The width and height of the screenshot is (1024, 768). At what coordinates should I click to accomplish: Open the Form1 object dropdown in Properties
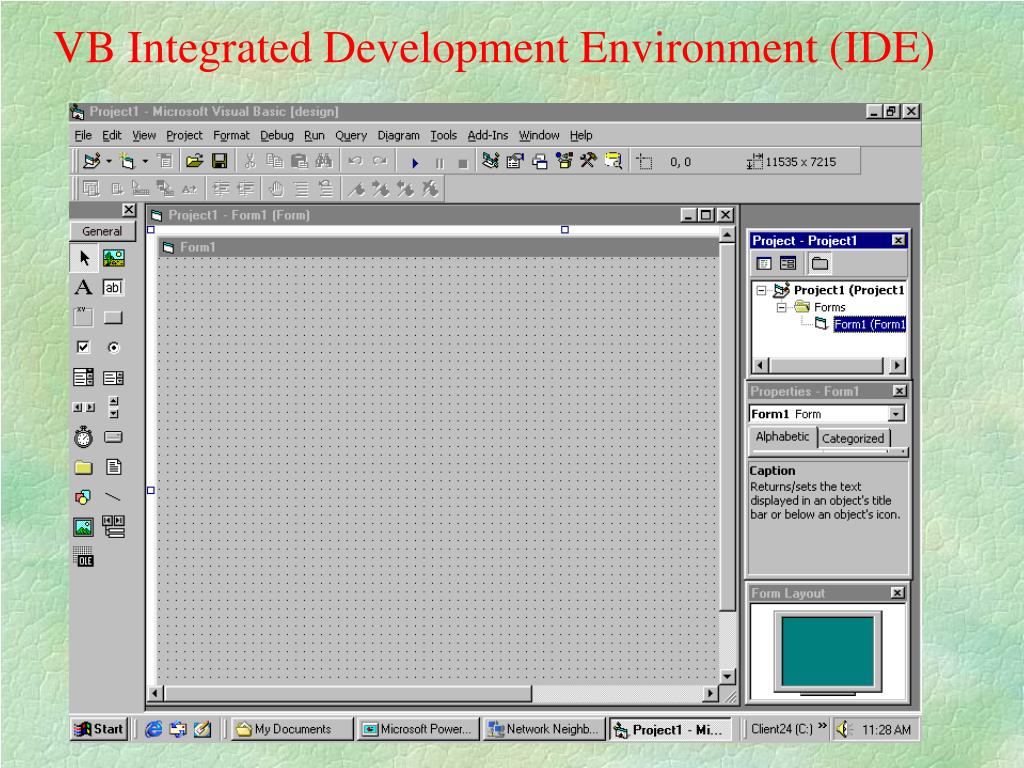[x=896, y=413]
